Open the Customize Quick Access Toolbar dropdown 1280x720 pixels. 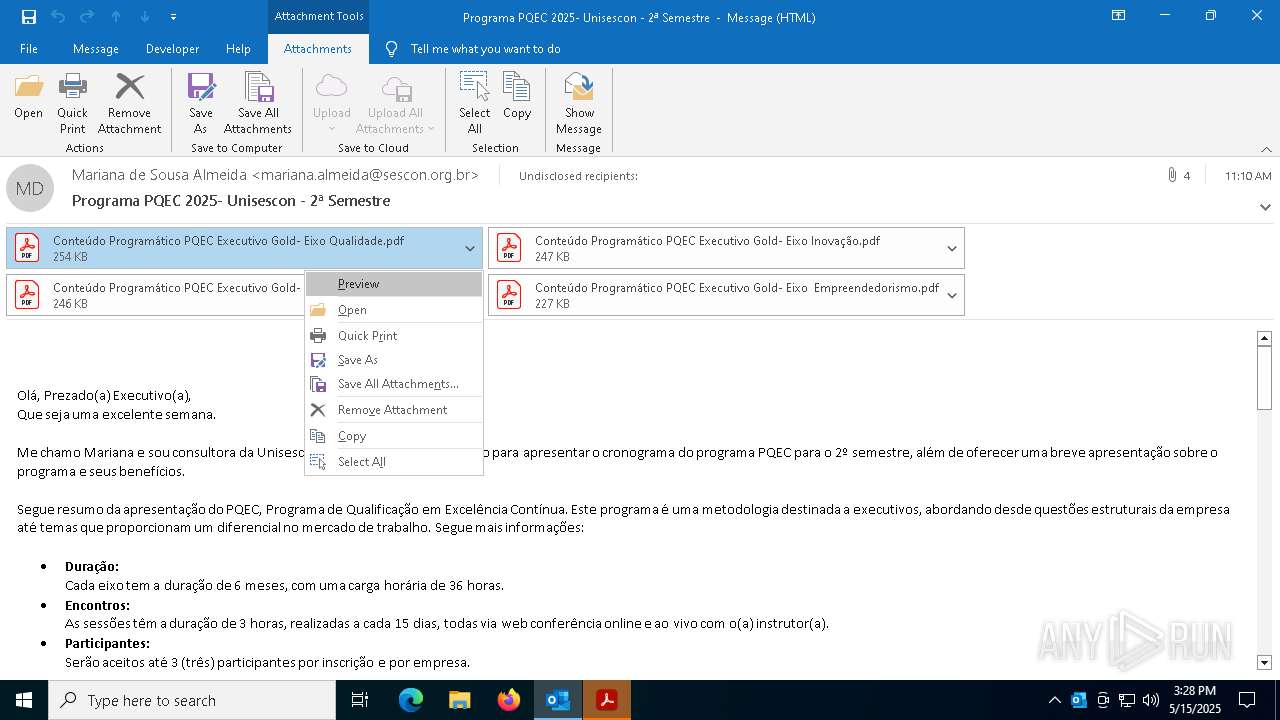tap(173, 17)
